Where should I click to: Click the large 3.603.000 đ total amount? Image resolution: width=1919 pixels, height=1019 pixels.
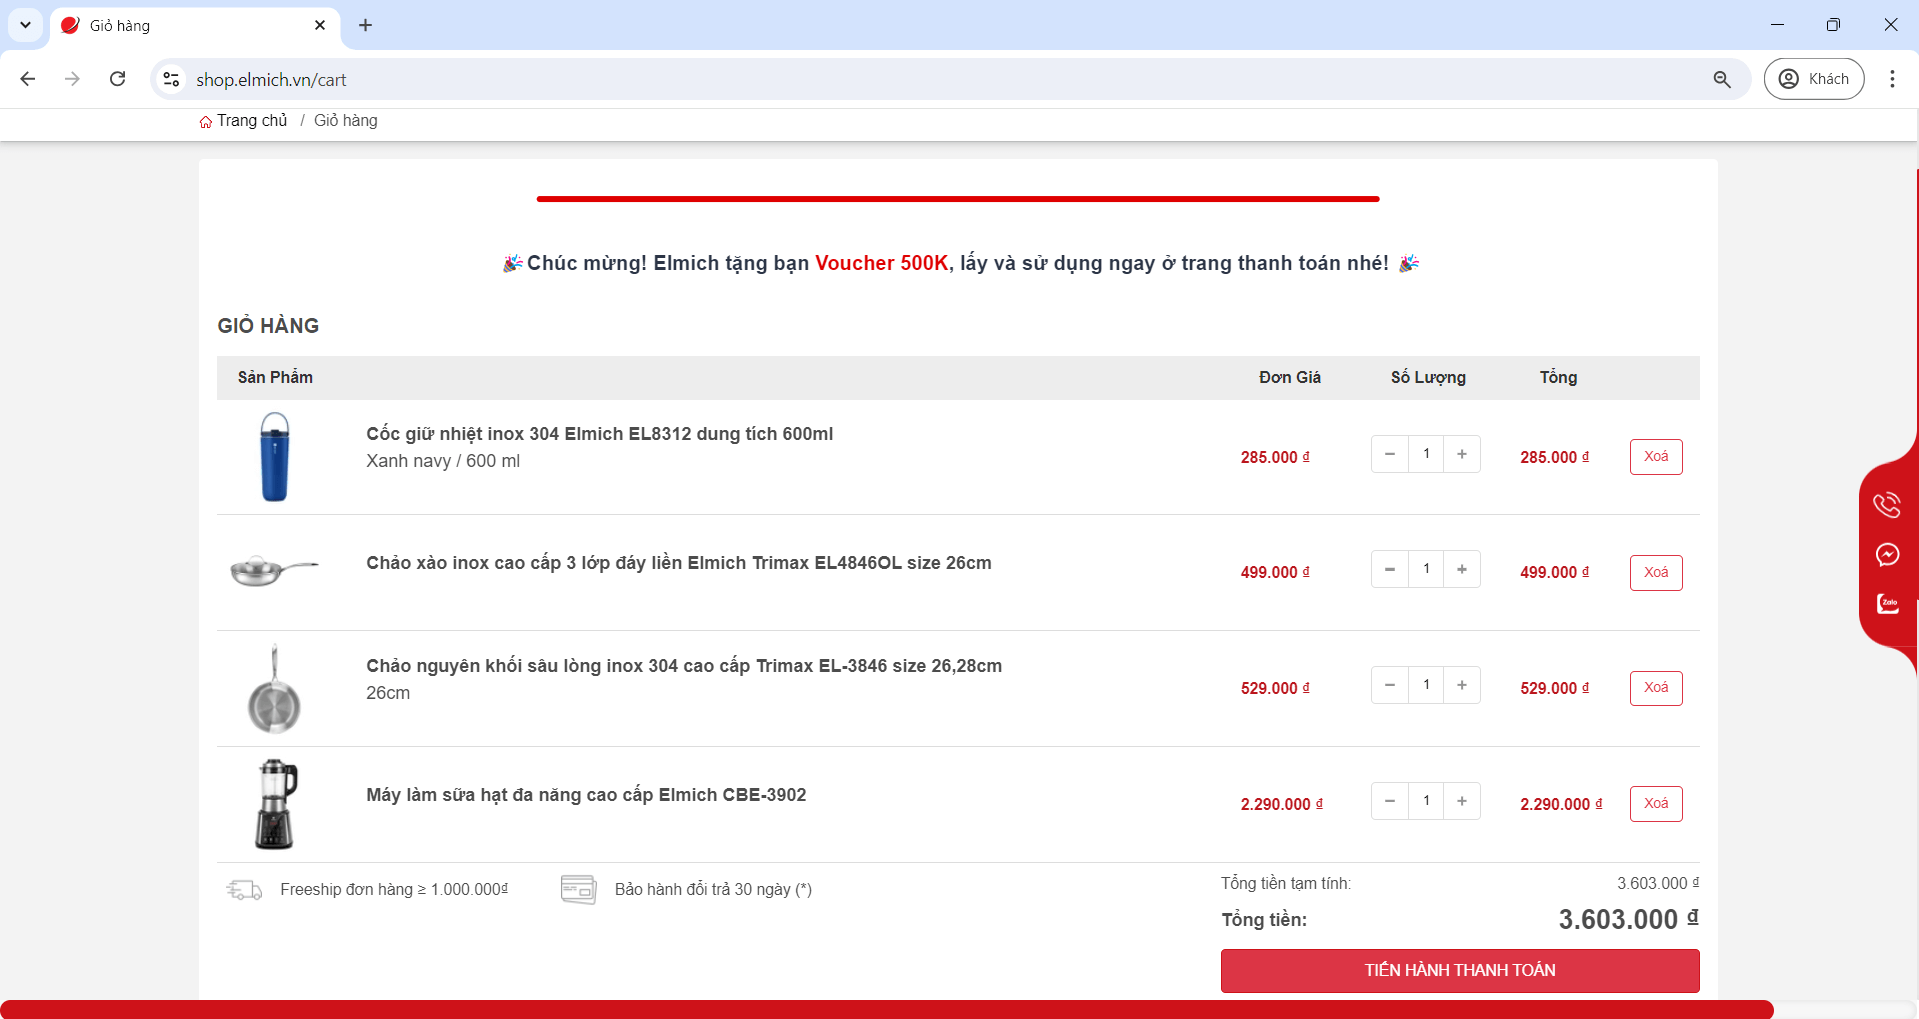click(1629, 919)
